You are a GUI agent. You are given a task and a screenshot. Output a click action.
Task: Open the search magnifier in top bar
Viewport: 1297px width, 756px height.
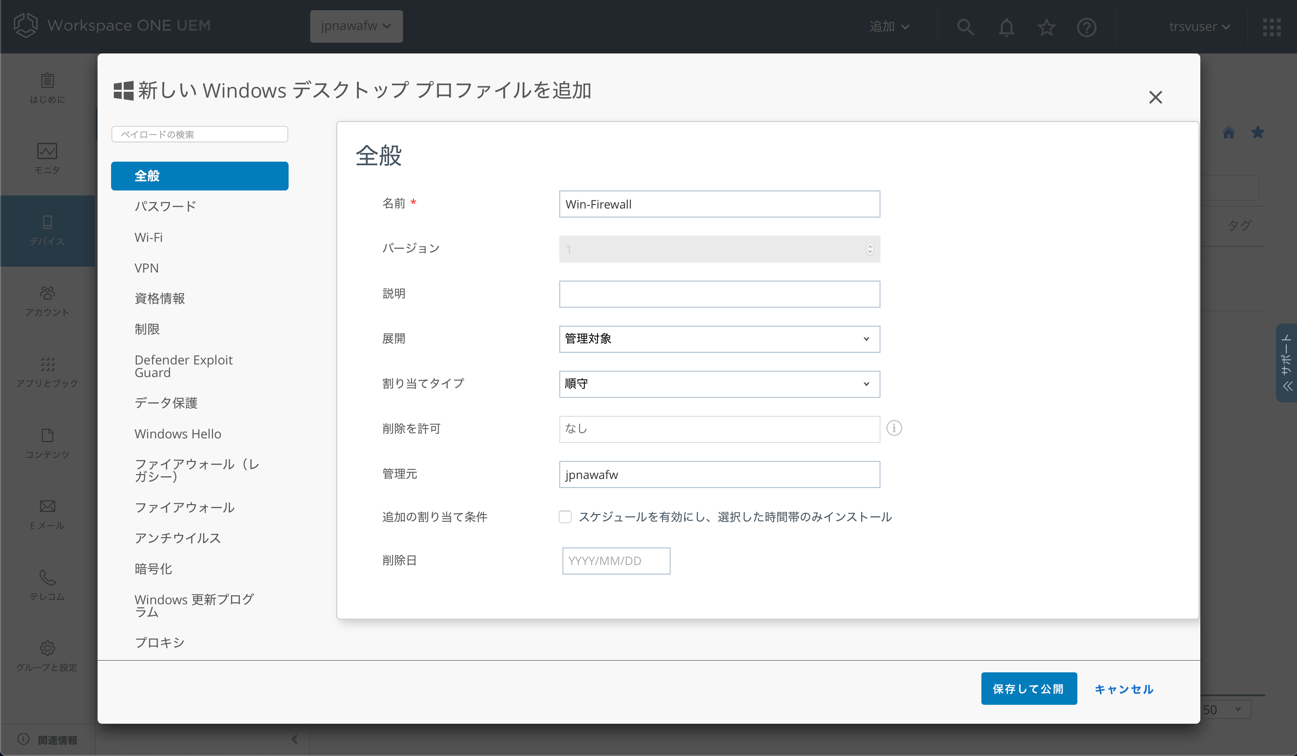coord(965,27)
